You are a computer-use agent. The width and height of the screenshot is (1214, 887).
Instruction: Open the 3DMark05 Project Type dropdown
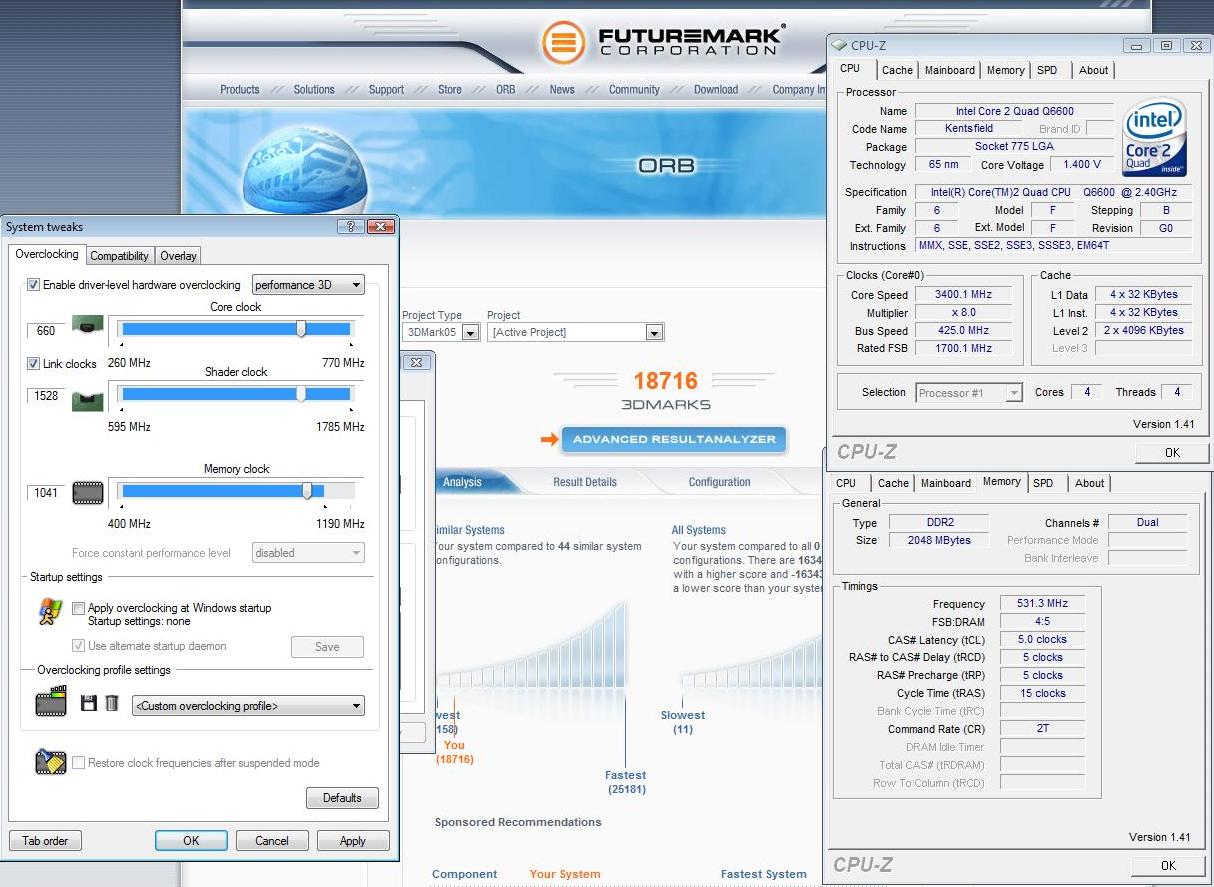(441, 332)
